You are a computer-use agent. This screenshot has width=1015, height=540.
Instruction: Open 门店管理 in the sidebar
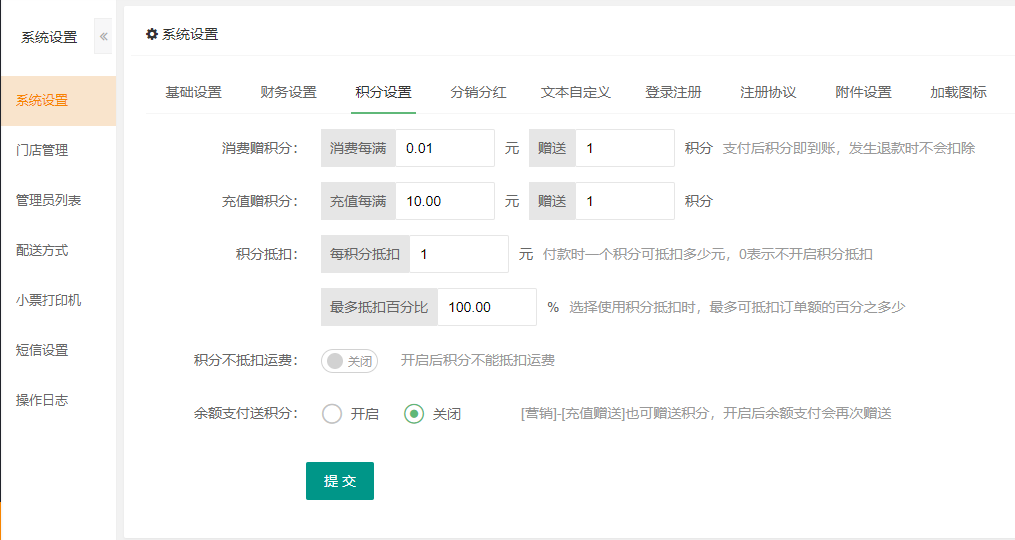(42, 150)
